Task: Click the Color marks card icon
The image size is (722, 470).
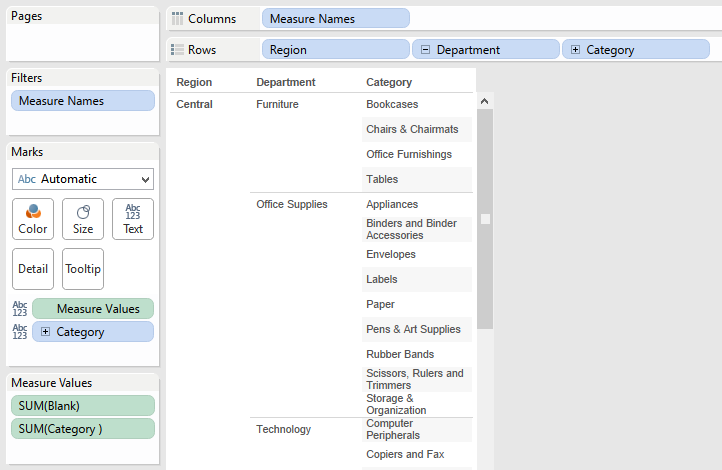Action: point(33,218)
